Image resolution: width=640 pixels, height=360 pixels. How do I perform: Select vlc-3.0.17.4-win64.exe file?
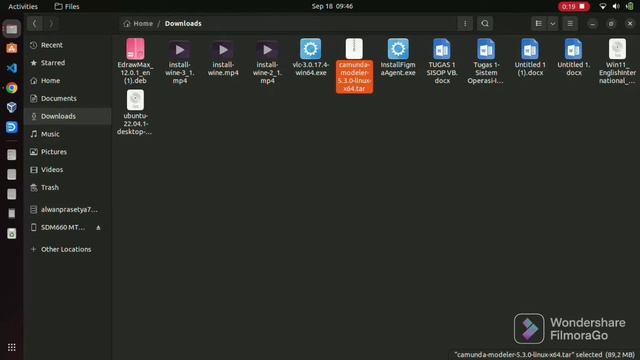coord(311,57)
